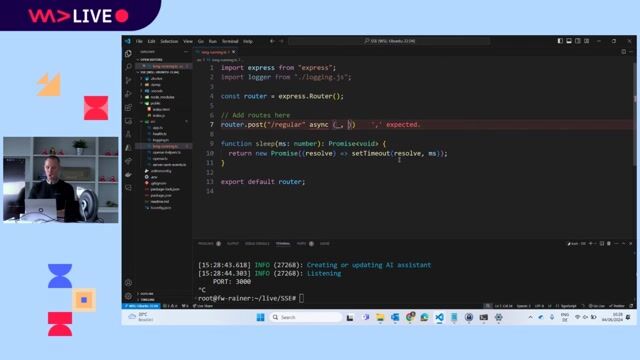Open Remote Explorer in activity bar
Image resolution: width=640 pixels, height=360 pixels.
click(128, 121)
